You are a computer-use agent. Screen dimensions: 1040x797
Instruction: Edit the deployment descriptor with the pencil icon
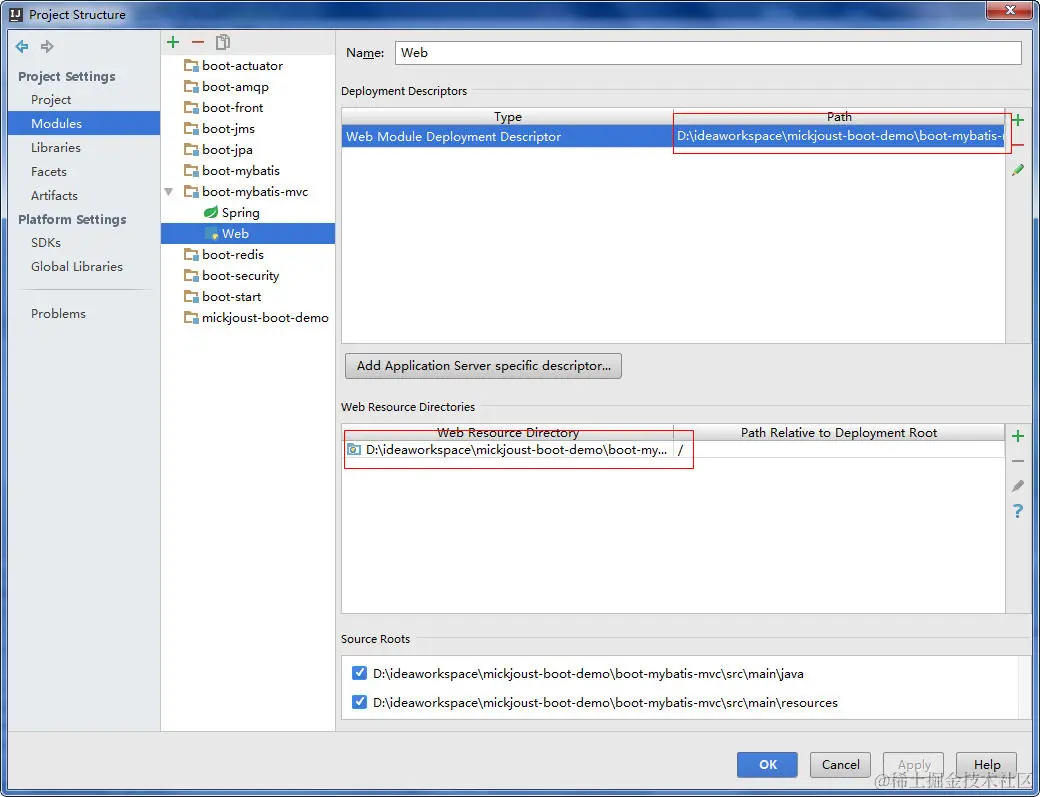(1018, 170)
